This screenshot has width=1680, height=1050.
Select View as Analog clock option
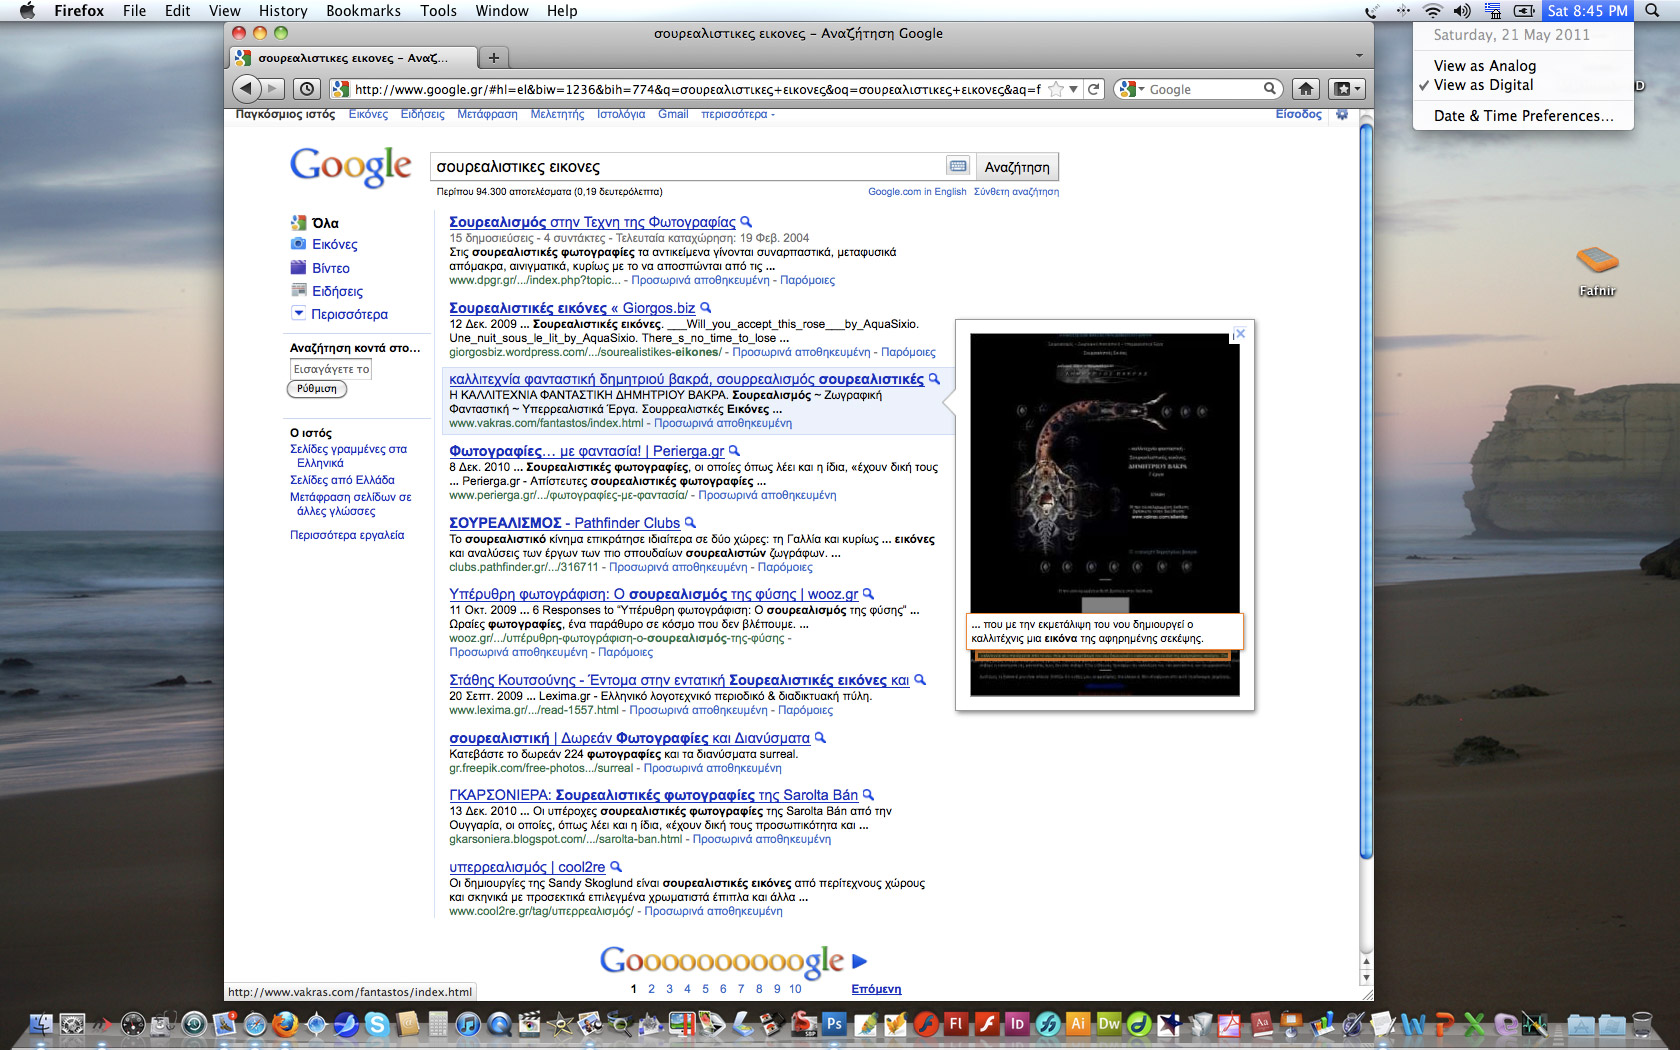tap(1484, 66)
